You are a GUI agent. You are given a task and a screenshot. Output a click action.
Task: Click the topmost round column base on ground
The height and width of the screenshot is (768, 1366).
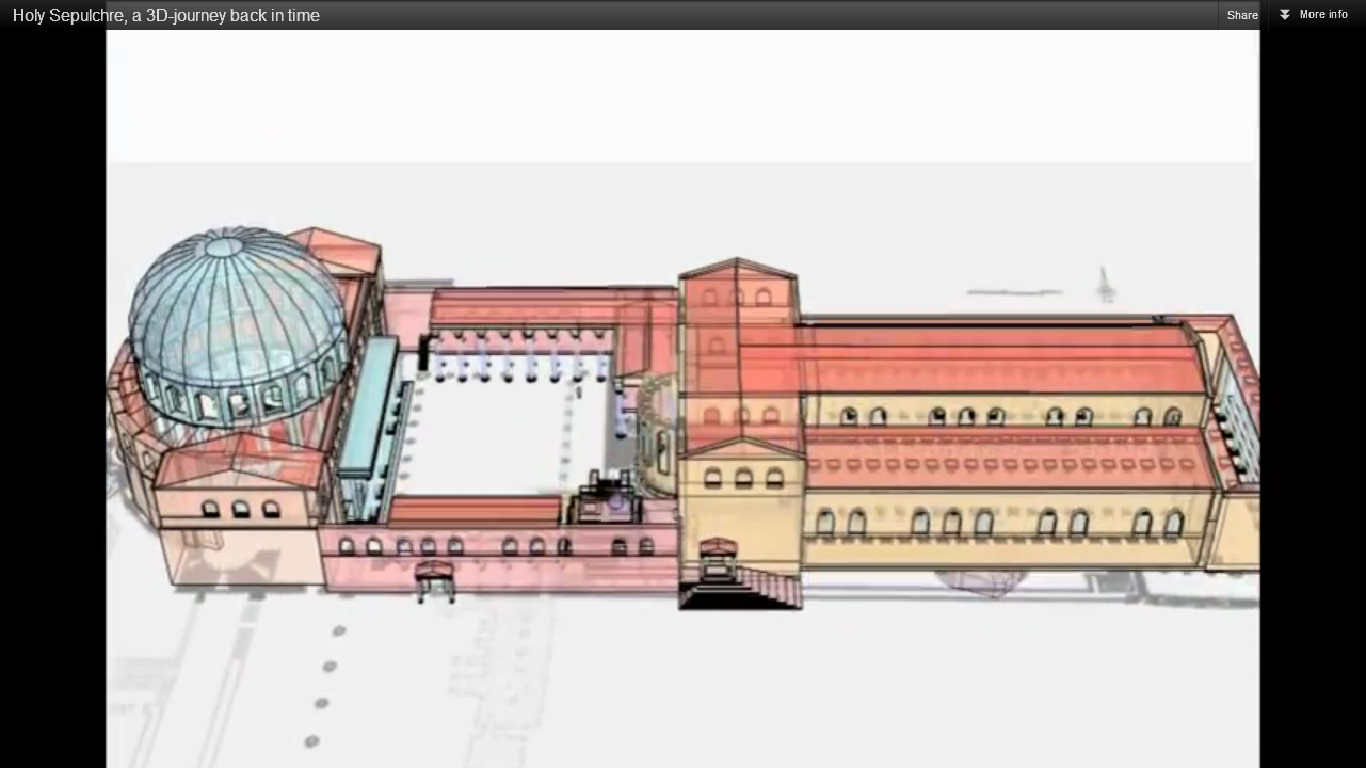pyautogui.click(x=339, y=631)
